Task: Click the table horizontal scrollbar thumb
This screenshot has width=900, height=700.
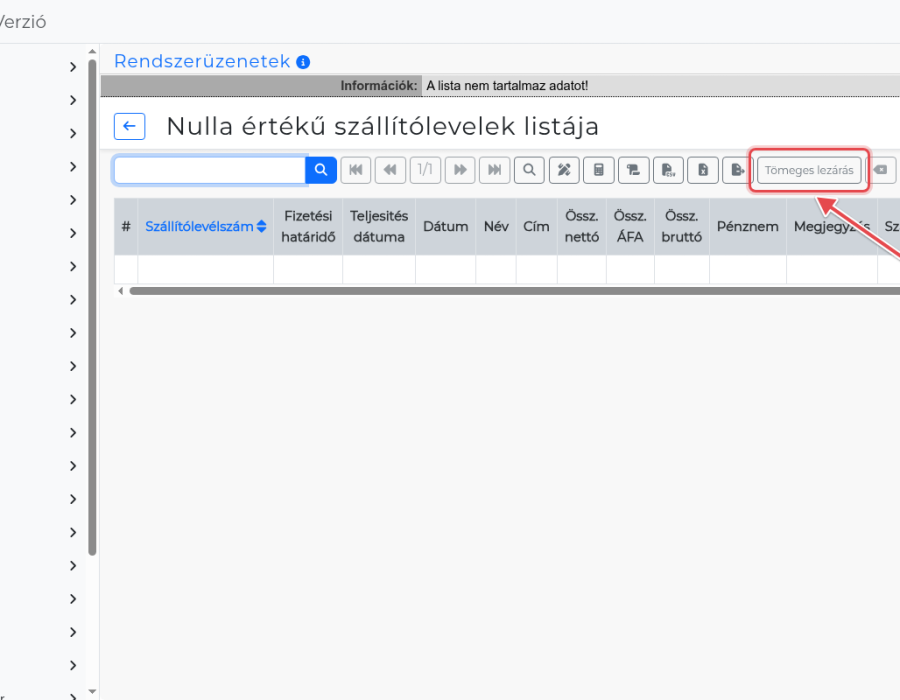Action: (x=514, y=291)
